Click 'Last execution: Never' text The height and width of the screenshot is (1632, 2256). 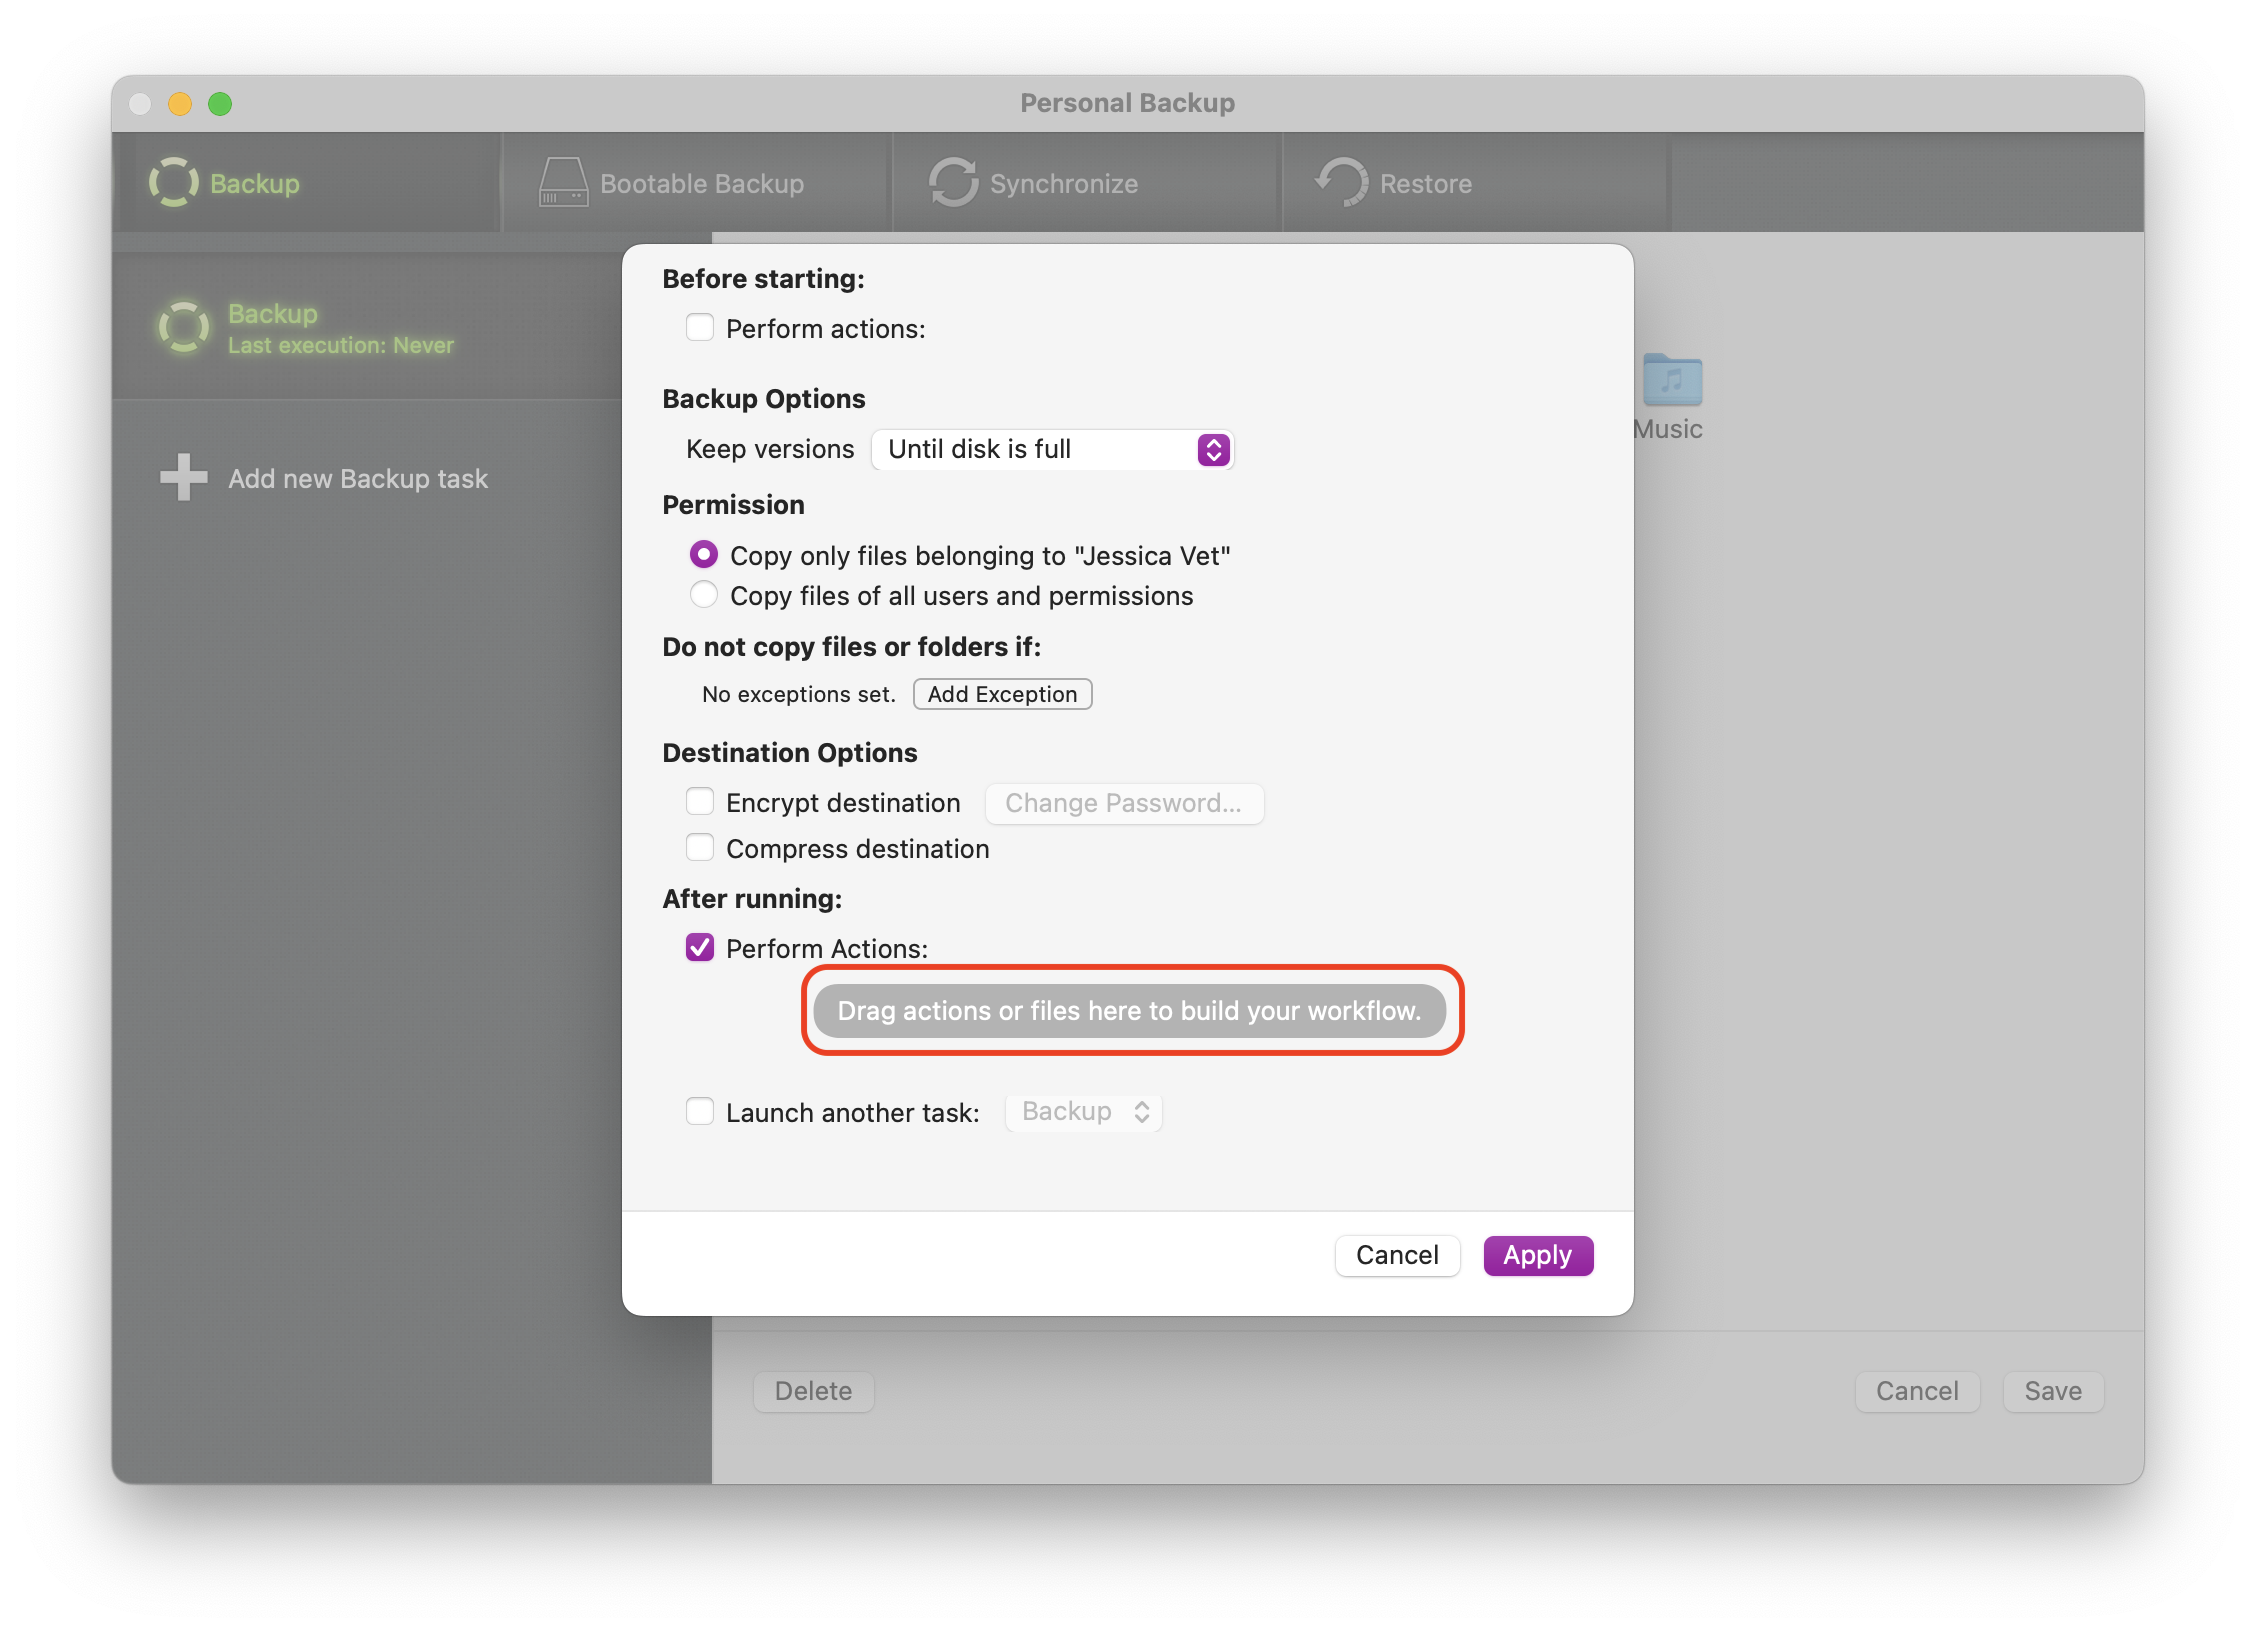(341, 345)
